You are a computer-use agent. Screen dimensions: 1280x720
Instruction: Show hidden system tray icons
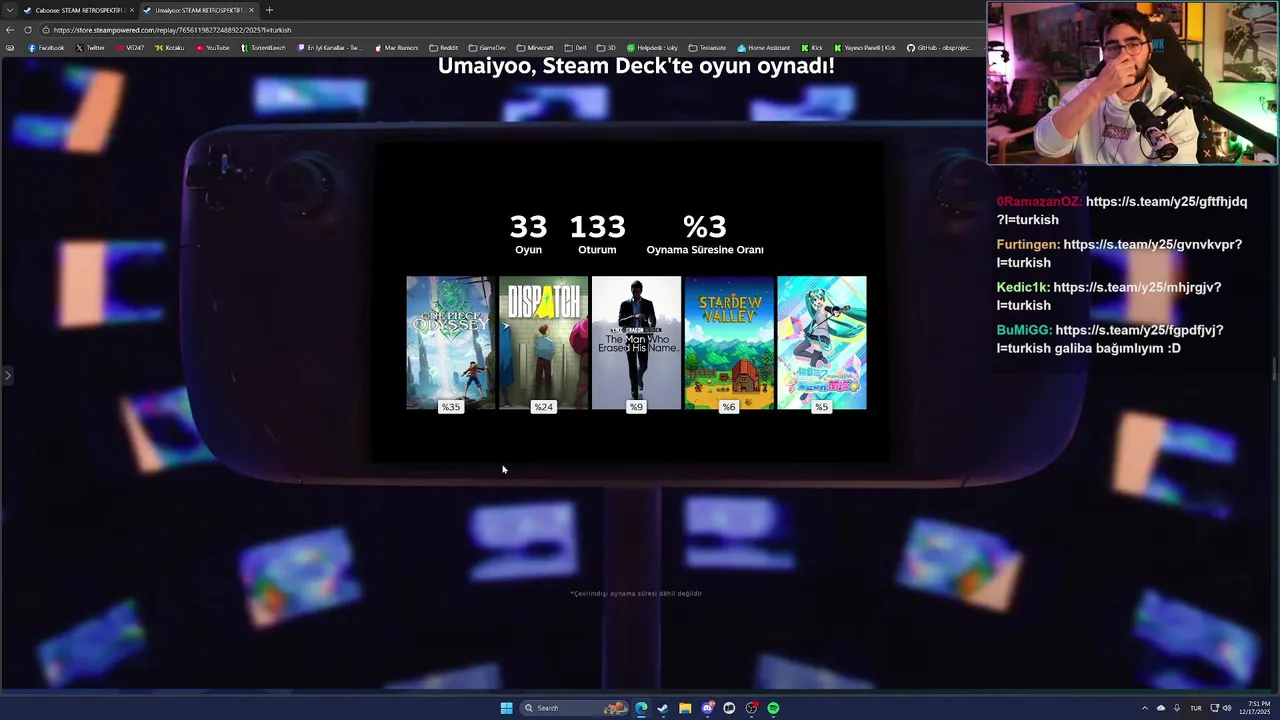click(1145, 708)
